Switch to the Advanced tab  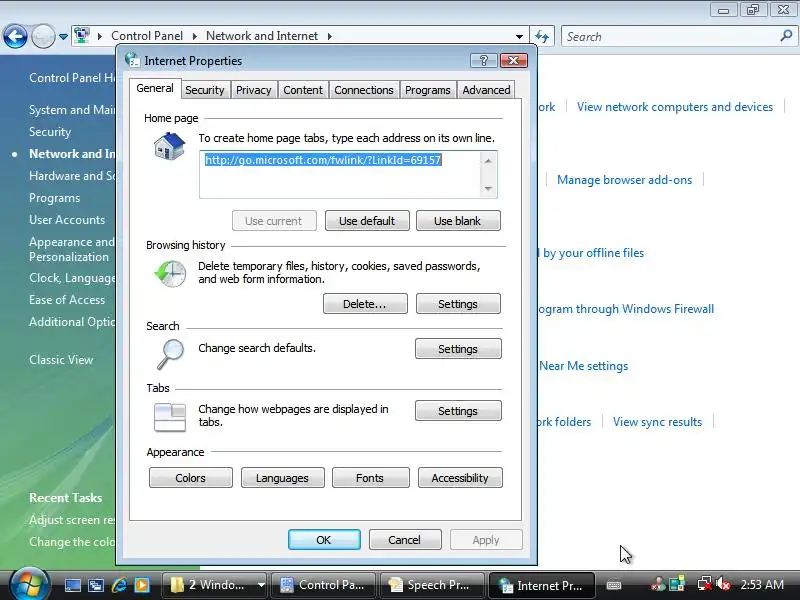(x=486, y=90)
